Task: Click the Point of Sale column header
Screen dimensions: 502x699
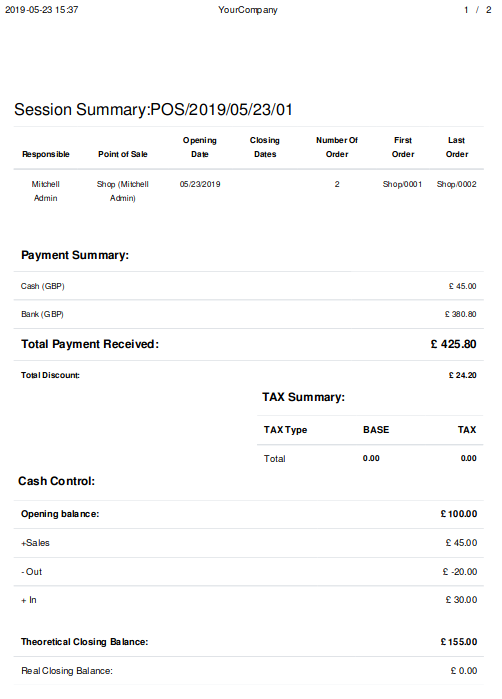Action: [123, 154]
